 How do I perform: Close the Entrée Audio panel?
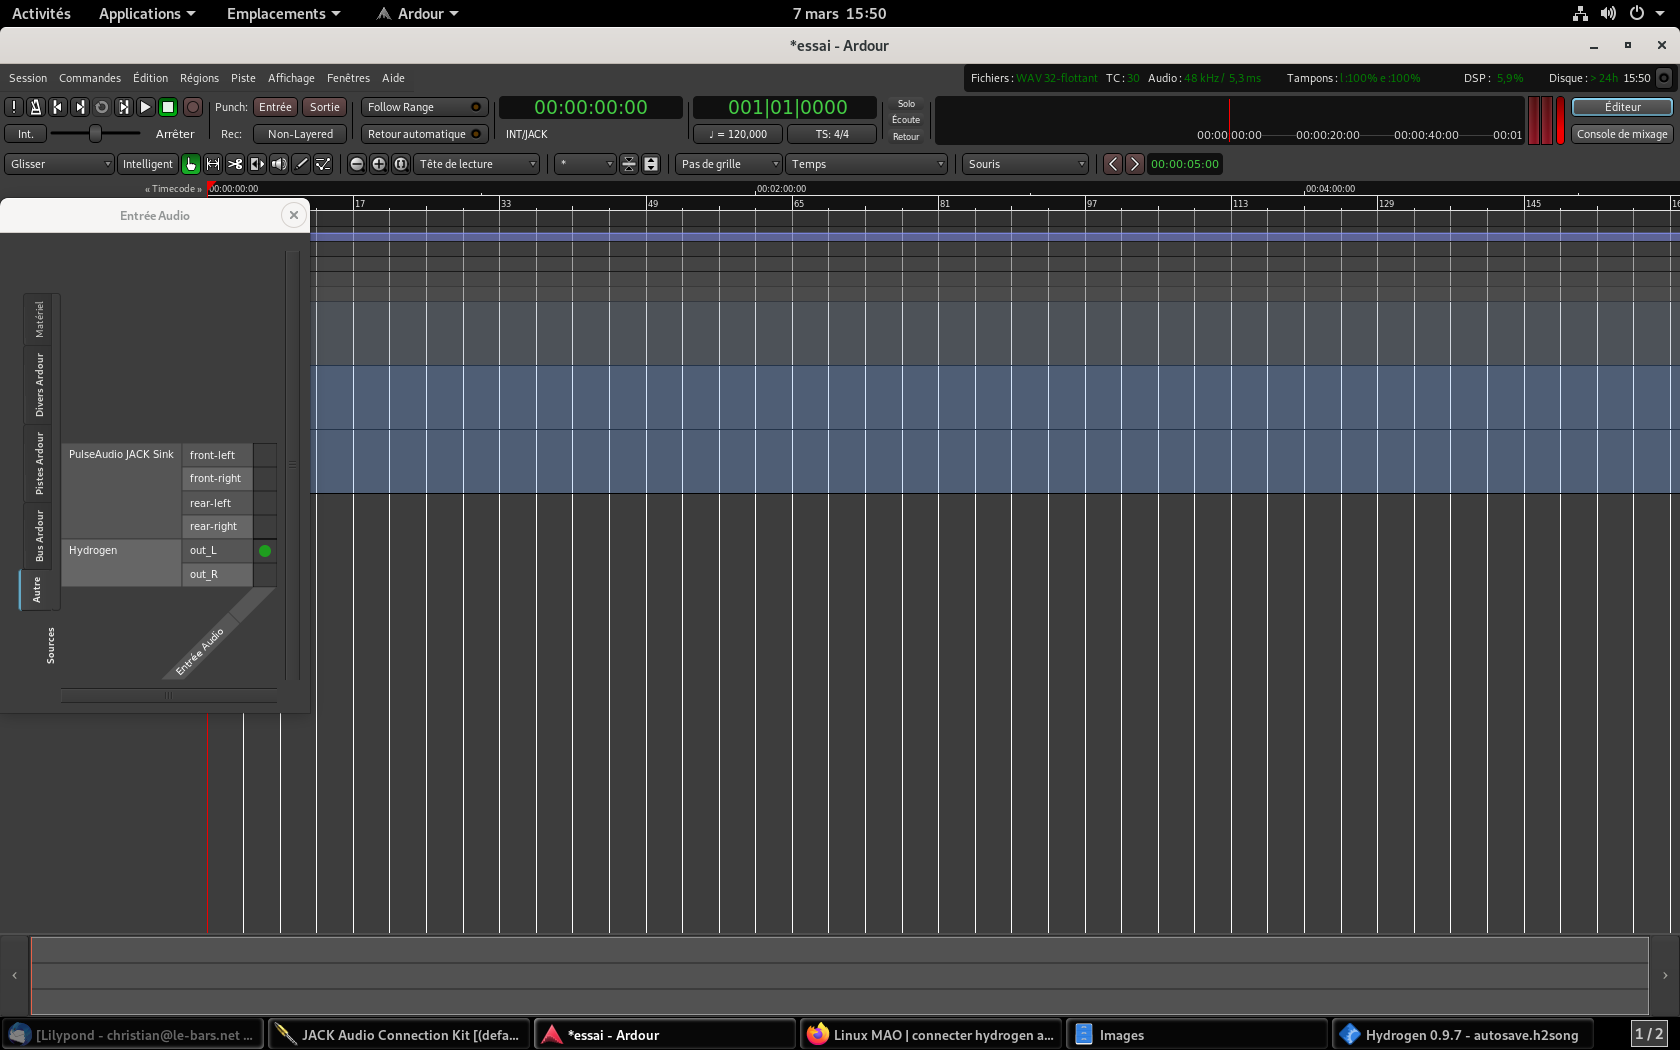(x=293, y=215)
